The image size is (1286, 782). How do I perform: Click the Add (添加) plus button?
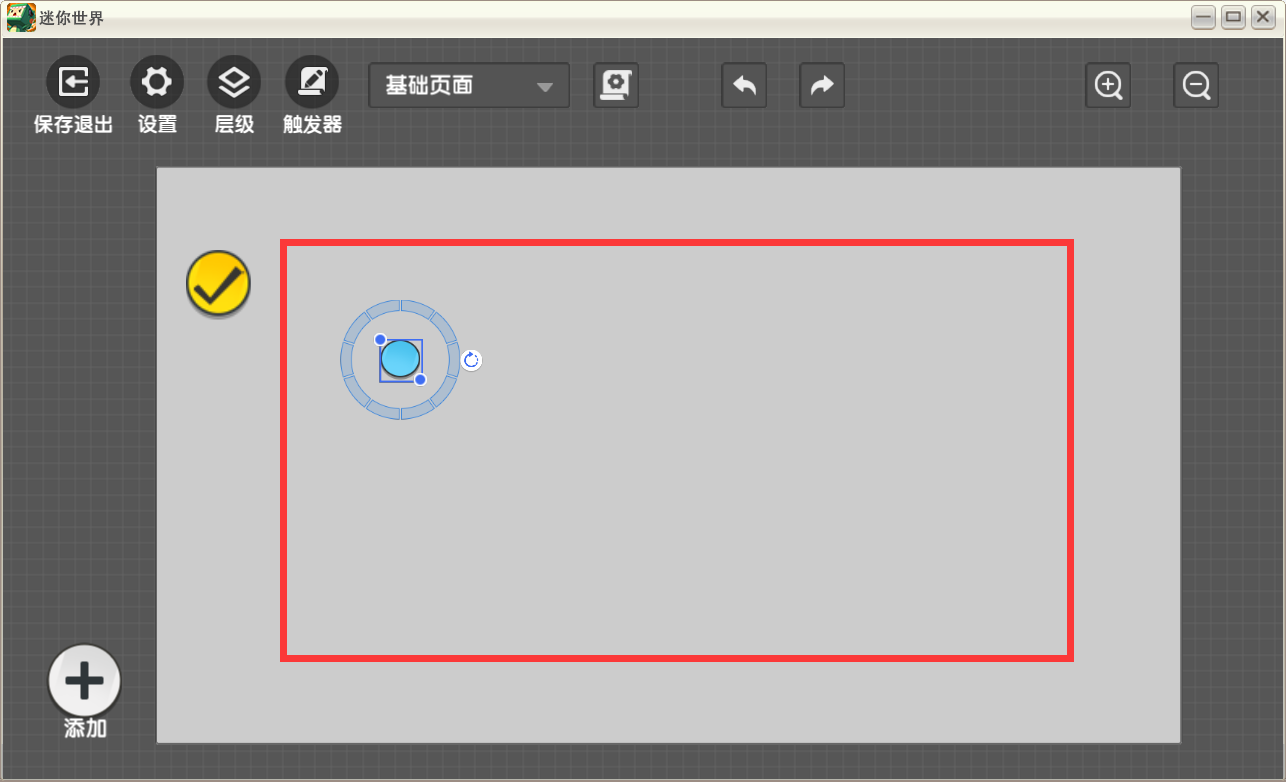point(84,681)
